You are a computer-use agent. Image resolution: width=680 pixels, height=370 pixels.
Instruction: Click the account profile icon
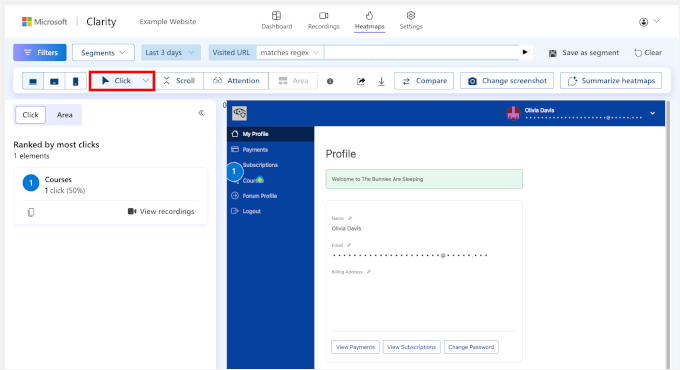(644, 22)
